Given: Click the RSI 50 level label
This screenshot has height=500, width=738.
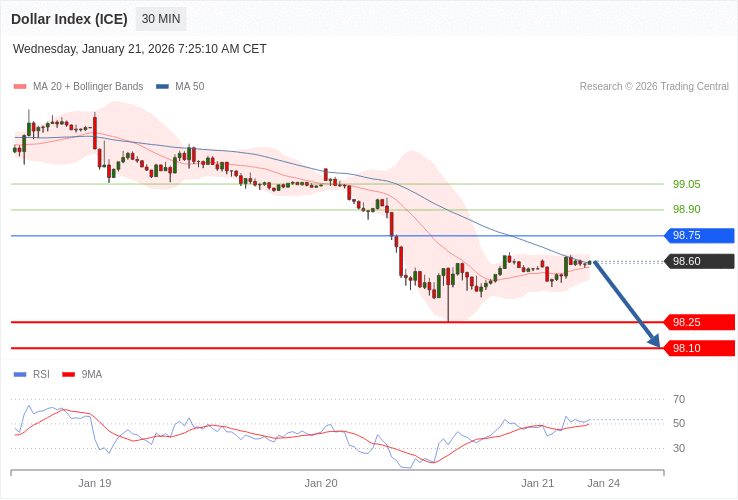Looking at the screenshot, I should (x=679, y=424).
